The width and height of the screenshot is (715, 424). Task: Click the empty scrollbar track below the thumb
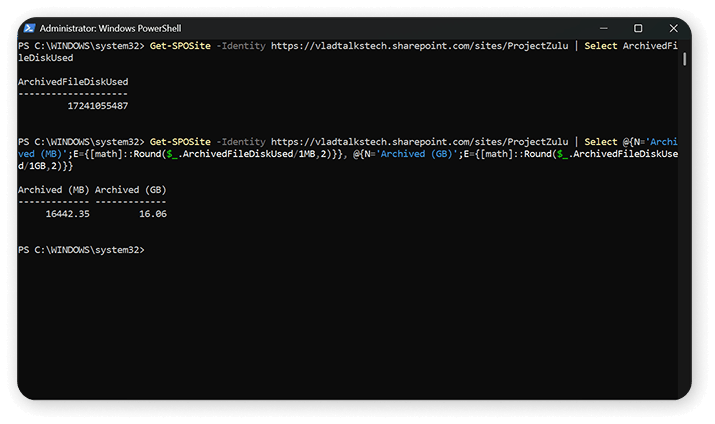point(685,250)
